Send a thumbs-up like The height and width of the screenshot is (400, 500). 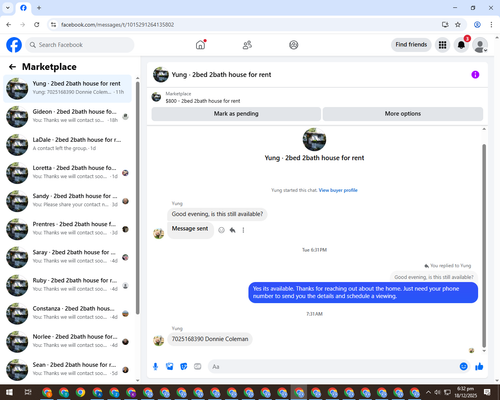pos(479,367)
